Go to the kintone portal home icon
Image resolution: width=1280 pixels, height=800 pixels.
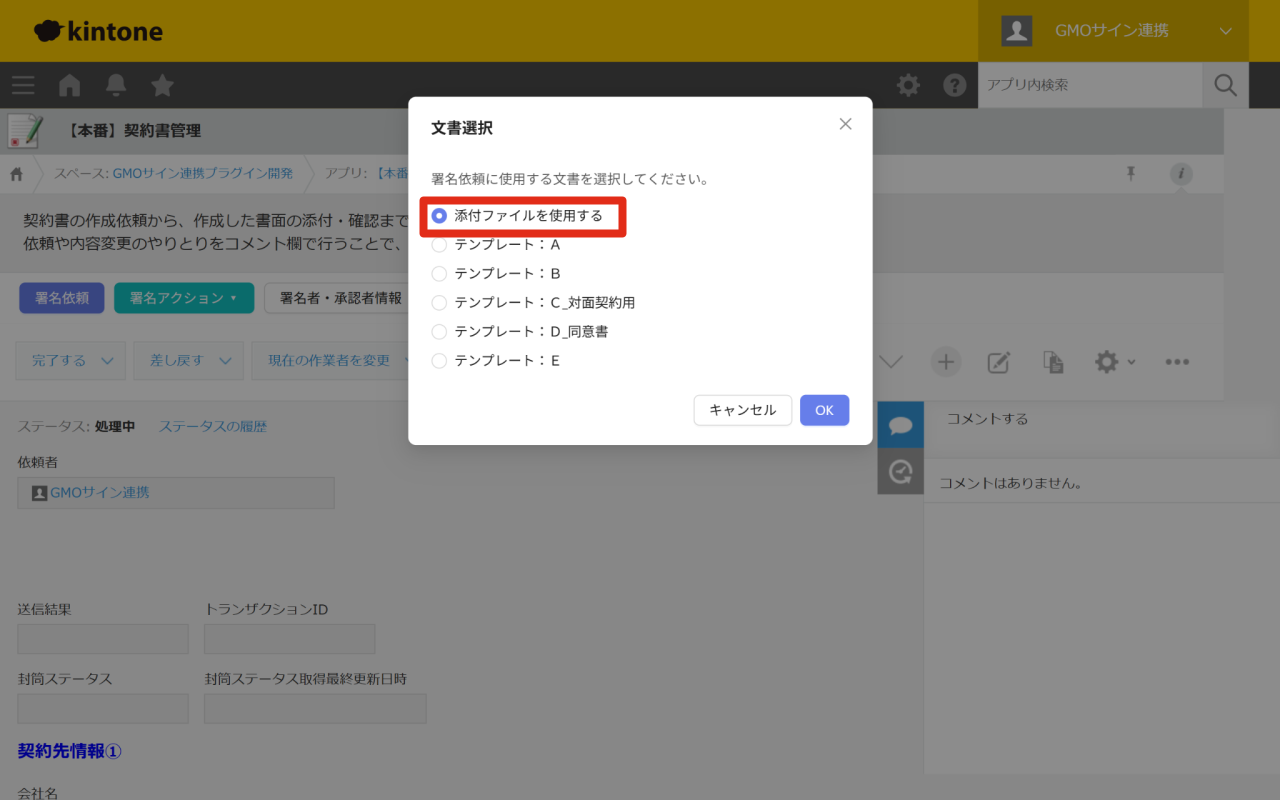(69, 85)
